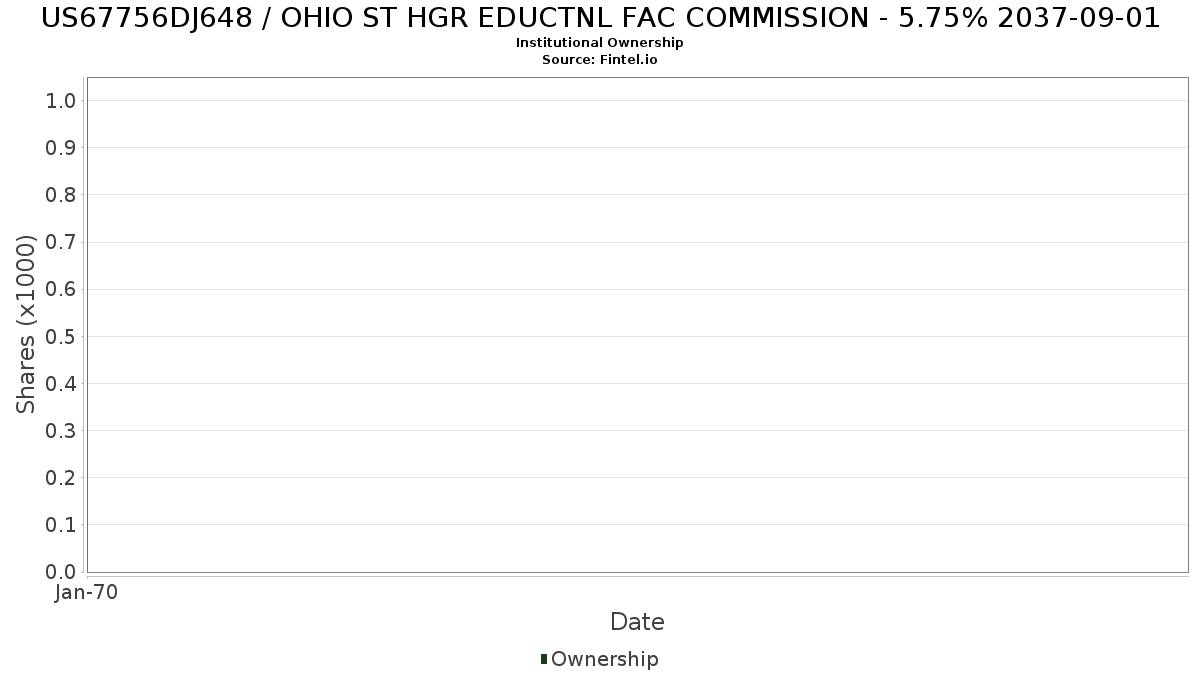
Task: Click the Source: Fintel.io text
Action: pyautogui.click(x=600, y=59)
